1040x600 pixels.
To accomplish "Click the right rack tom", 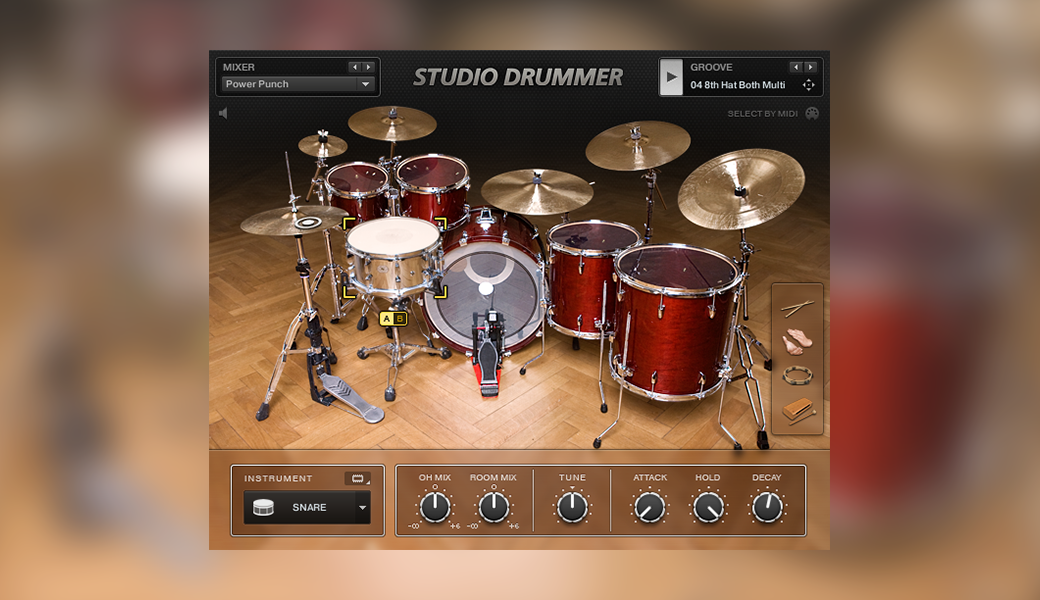I will pos(433,189).
